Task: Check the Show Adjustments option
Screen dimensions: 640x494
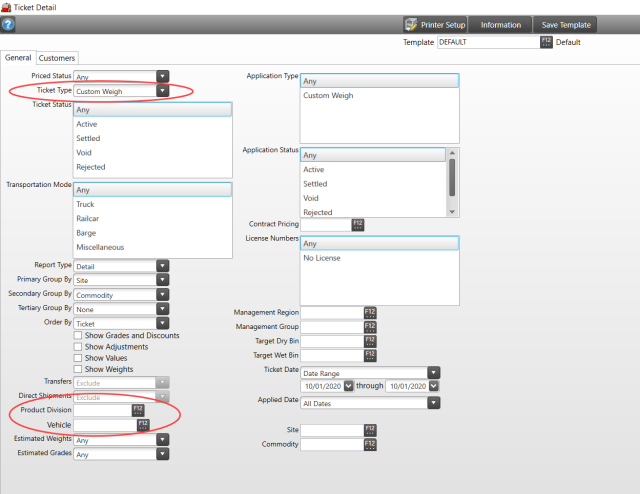Action: pyautogui.click(x=78, y=346)
